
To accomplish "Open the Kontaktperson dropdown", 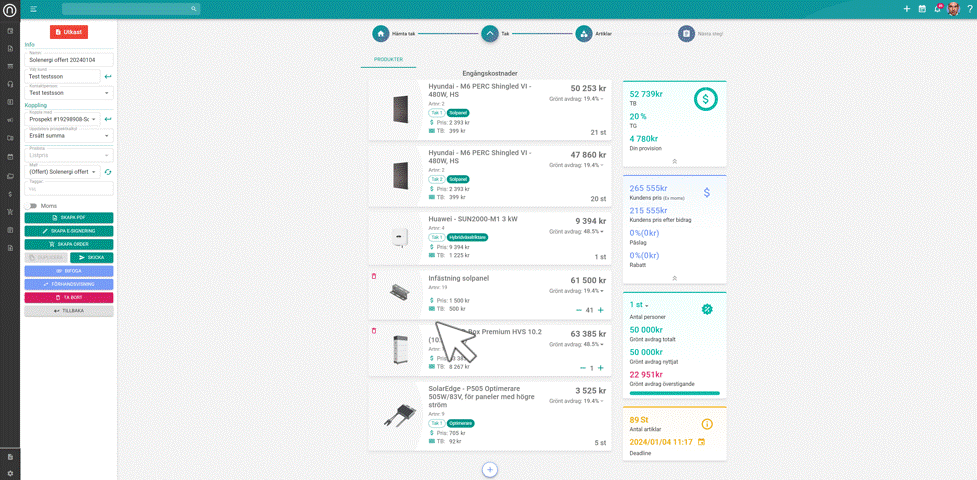I will point(69,91).
